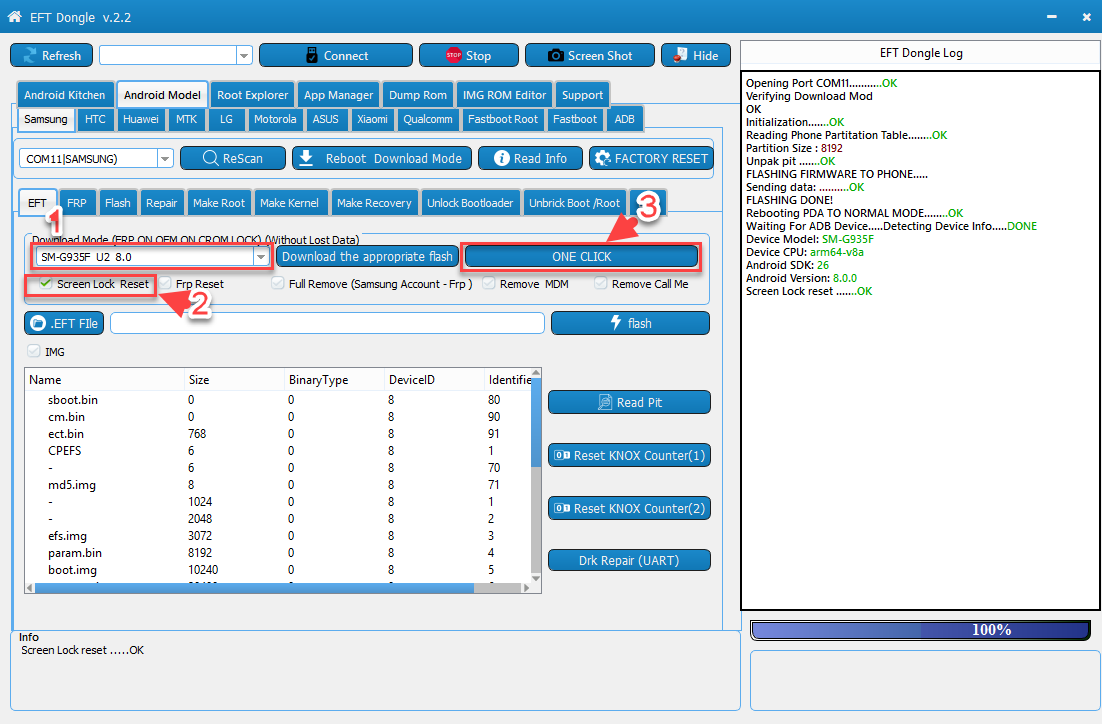Click the DeviceID column header
Image resolution: width=1102 pixels, height=724 pixels.
point(434,380)
